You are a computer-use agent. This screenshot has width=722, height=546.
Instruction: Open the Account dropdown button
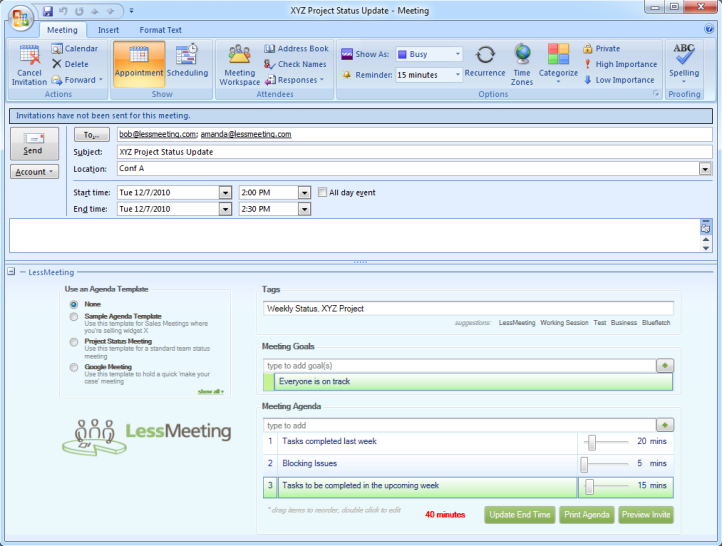(x=35, y=172)
